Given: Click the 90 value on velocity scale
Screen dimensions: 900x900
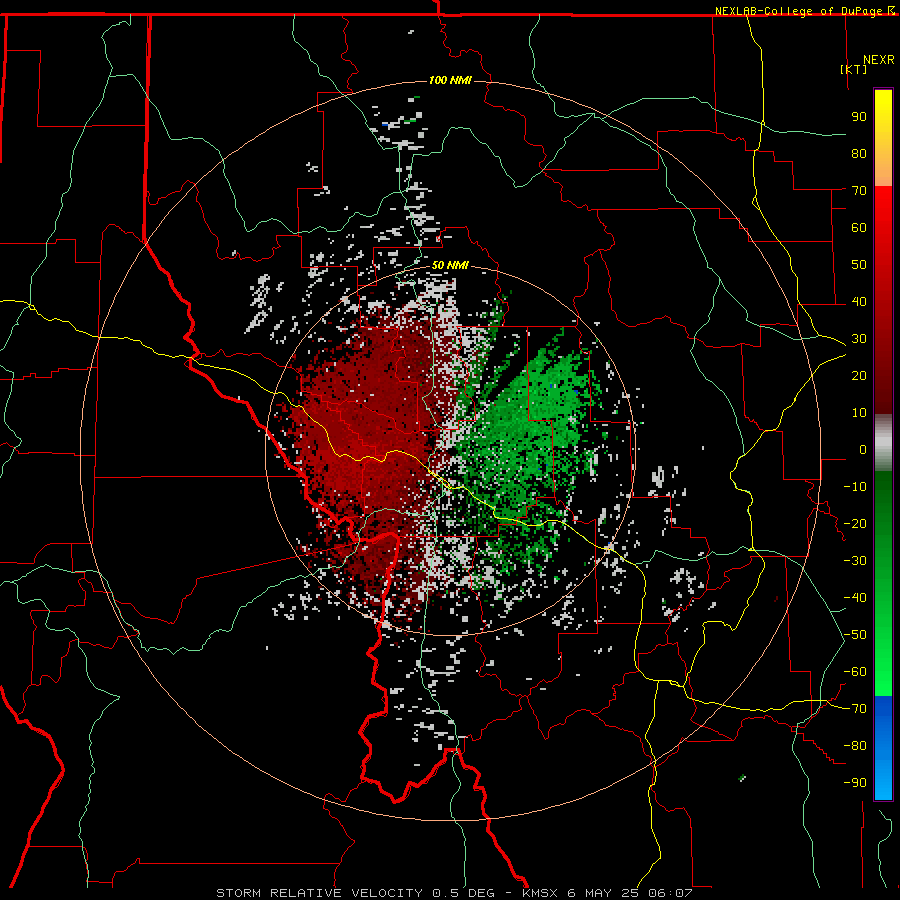Looking at the screenshot, I should pyautogui.click(x=859, y=117).
